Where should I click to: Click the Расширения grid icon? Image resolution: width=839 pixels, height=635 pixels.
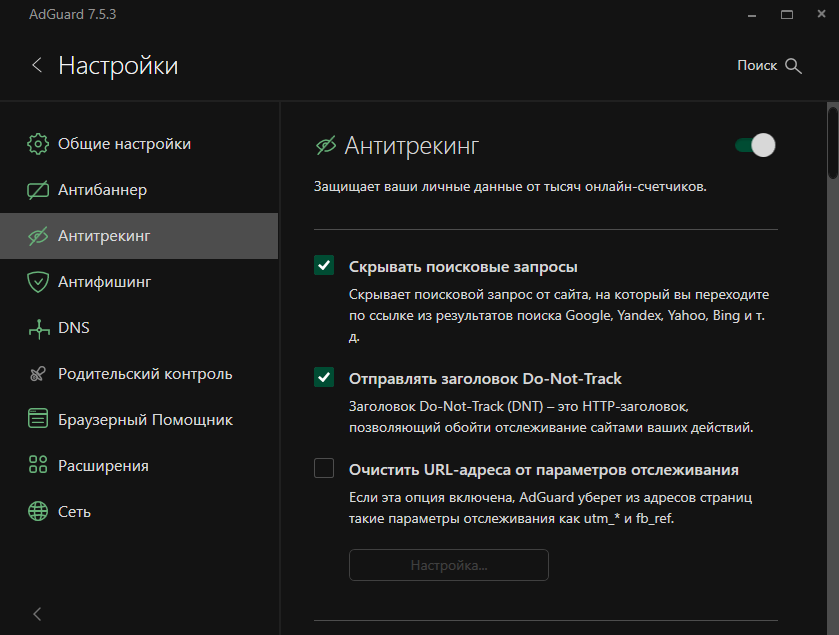click(x=38, y=465)
